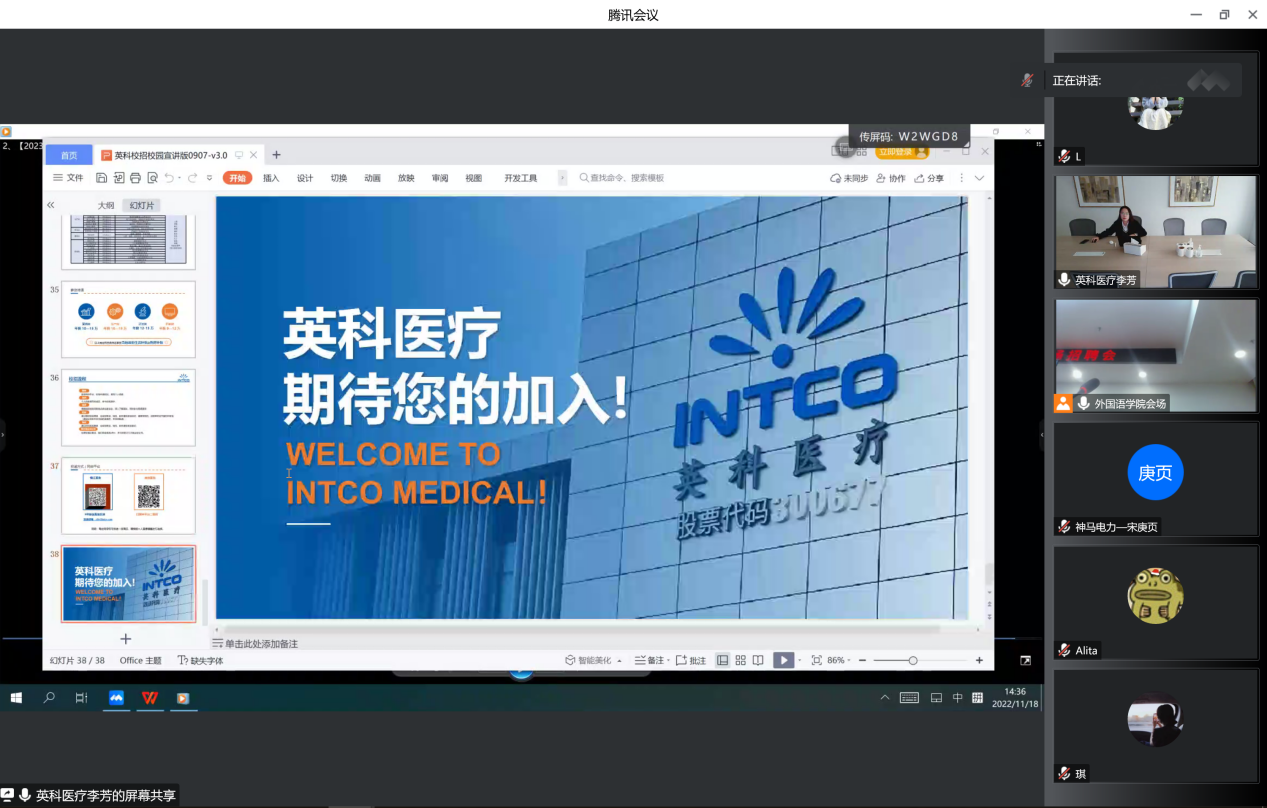
Task: Switch to reading view icon
Action: coord(758,660)
